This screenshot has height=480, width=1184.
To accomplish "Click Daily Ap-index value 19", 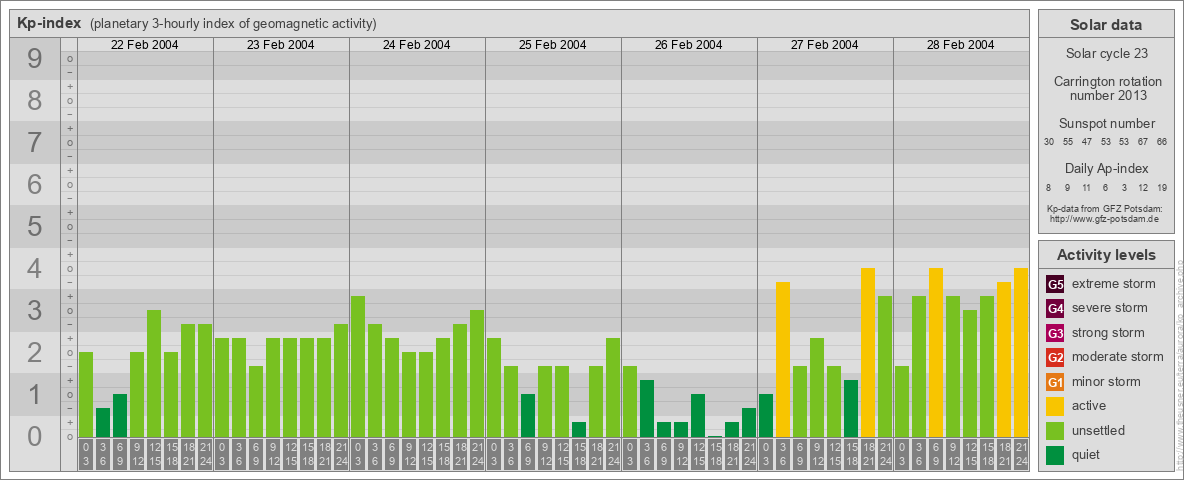I will coord(1162,187).
